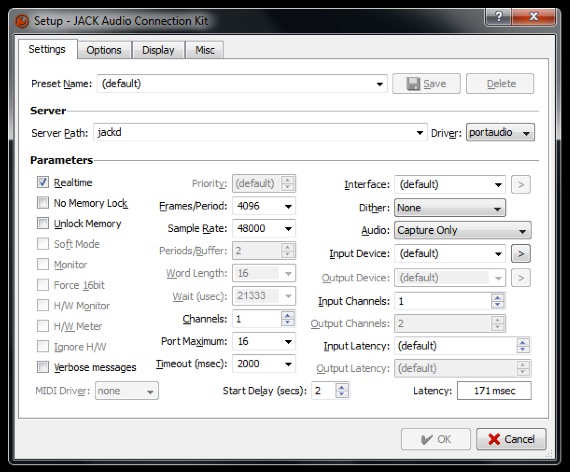The width and height of the screenshot is (570, 472).
Task: Expand the Frames/Period dropdown
Action: (x=264, y=206)
